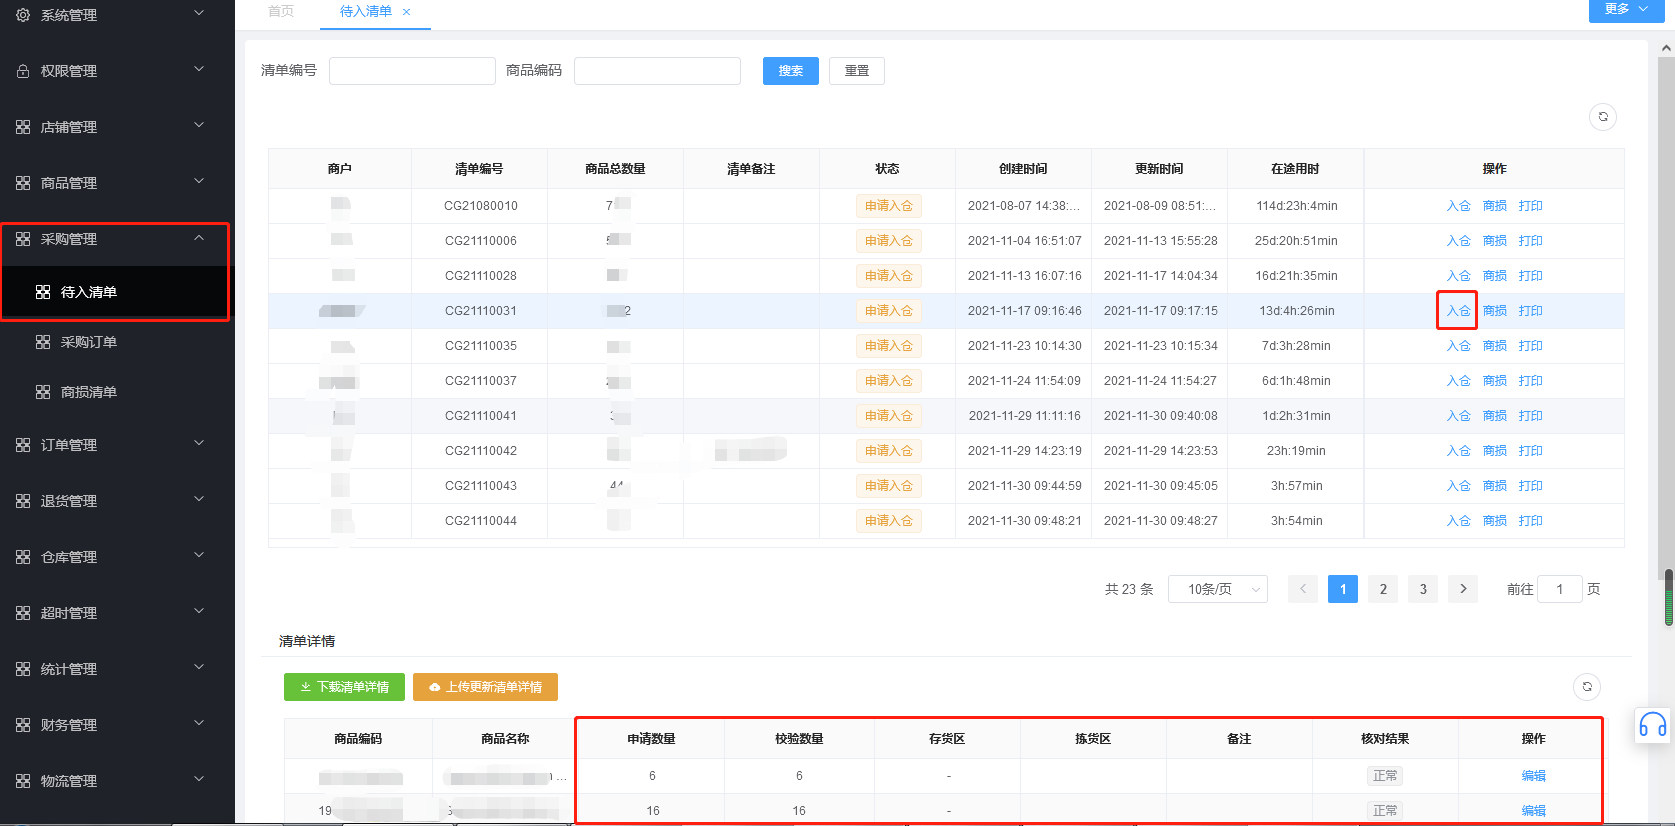Screen dimensions: 1675x826
Task: Click 申请入仓 status for CG21110028
Action: [889, 276]
